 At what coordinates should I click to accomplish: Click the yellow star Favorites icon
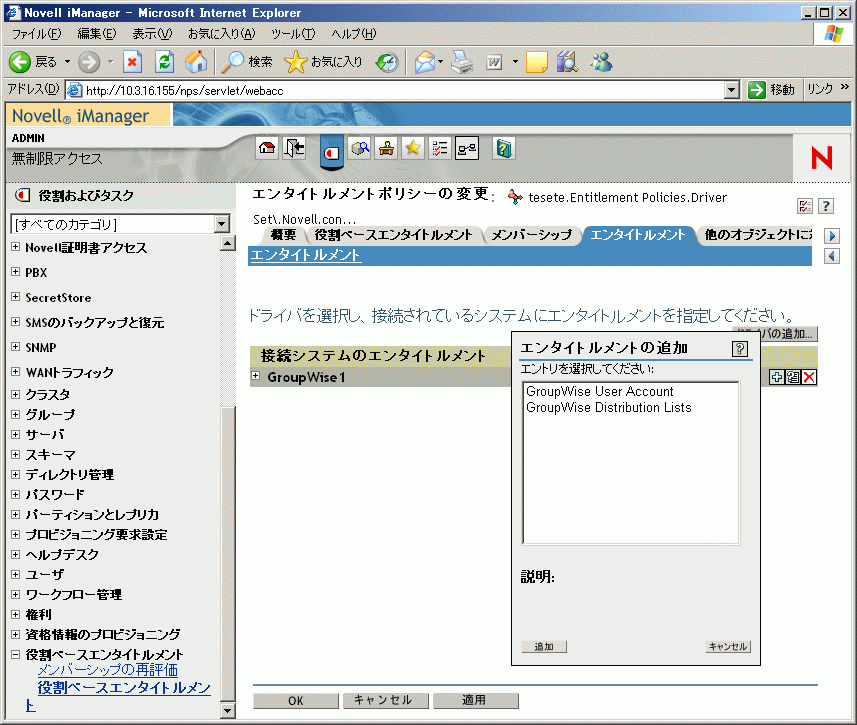tap(413, 149)
